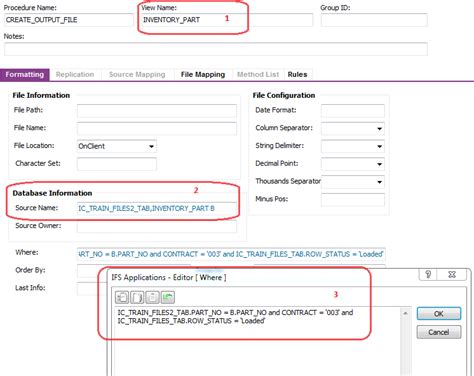Confirm the Where editor with OK
The width and height of the screenshot is (474, 376).
[439, 314]
